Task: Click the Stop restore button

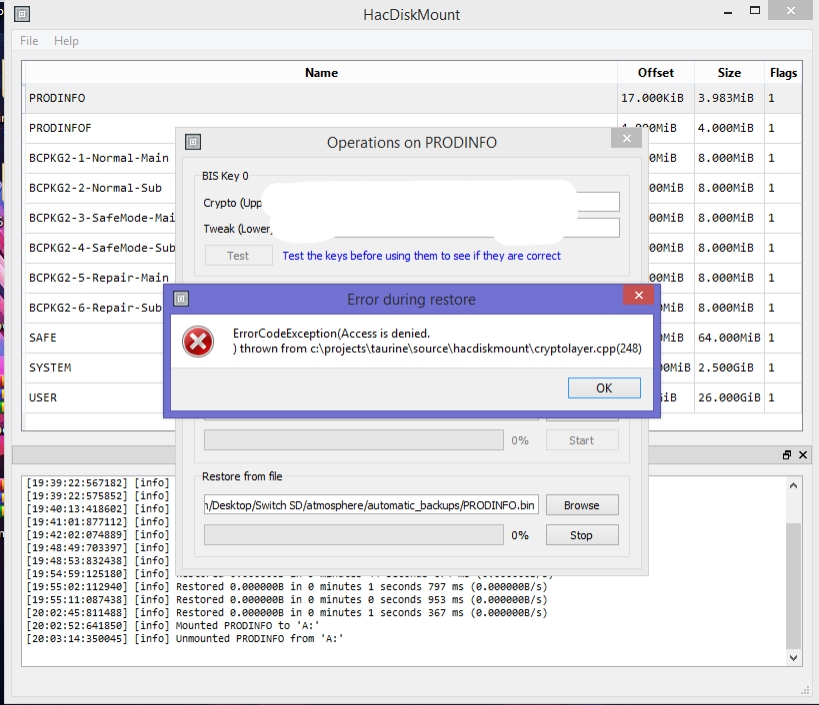Action: [582, 535]
